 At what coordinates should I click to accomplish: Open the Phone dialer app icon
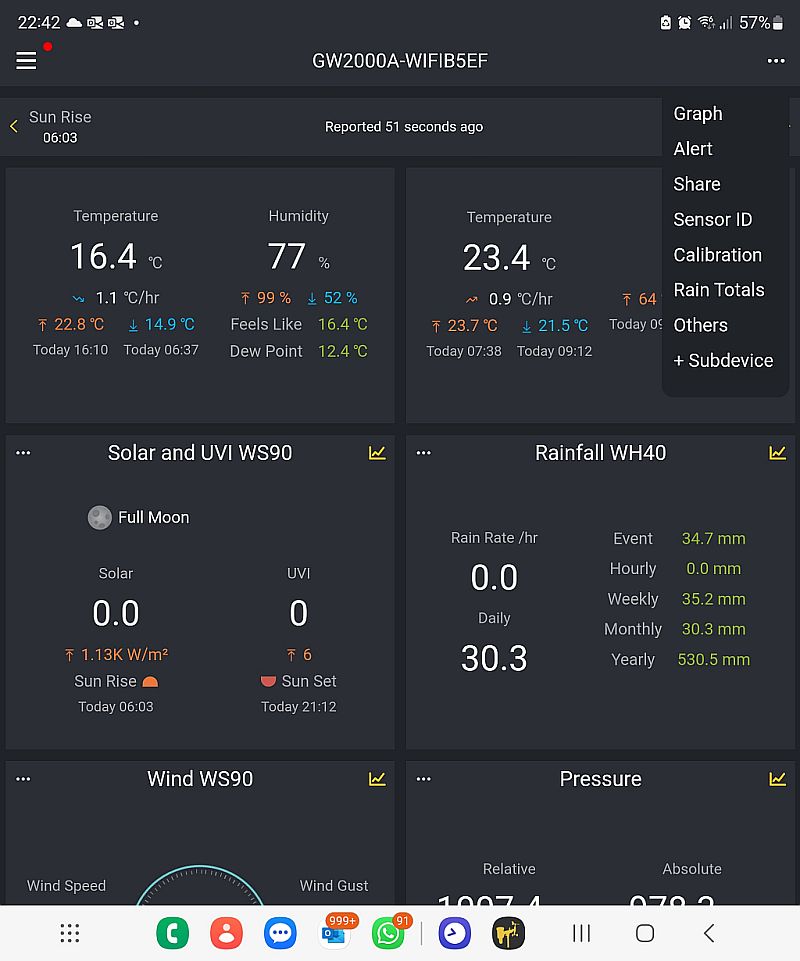tap(173, 933)
